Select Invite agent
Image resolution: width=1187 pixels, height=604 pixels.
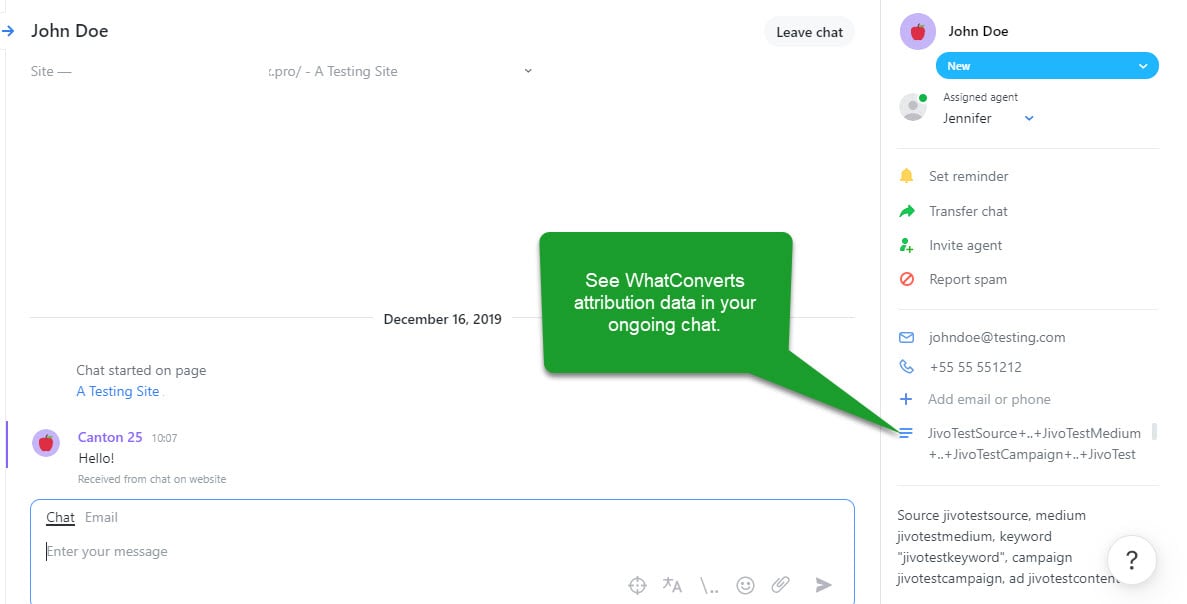pos(965,245)
